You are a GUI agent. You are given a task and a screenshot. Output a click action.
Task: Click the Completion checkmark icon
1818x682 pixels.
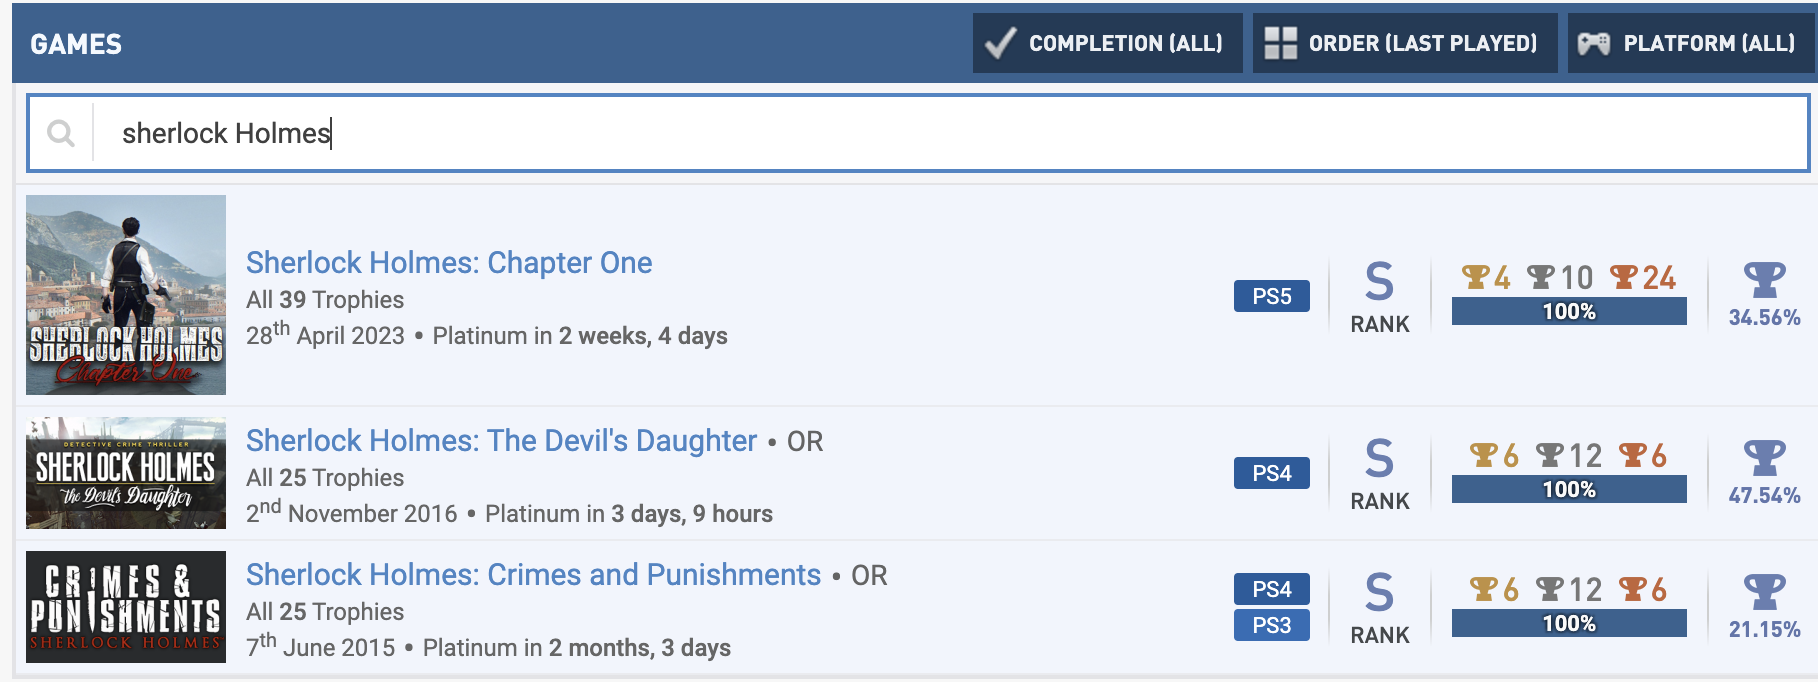tap(1001, 43)
